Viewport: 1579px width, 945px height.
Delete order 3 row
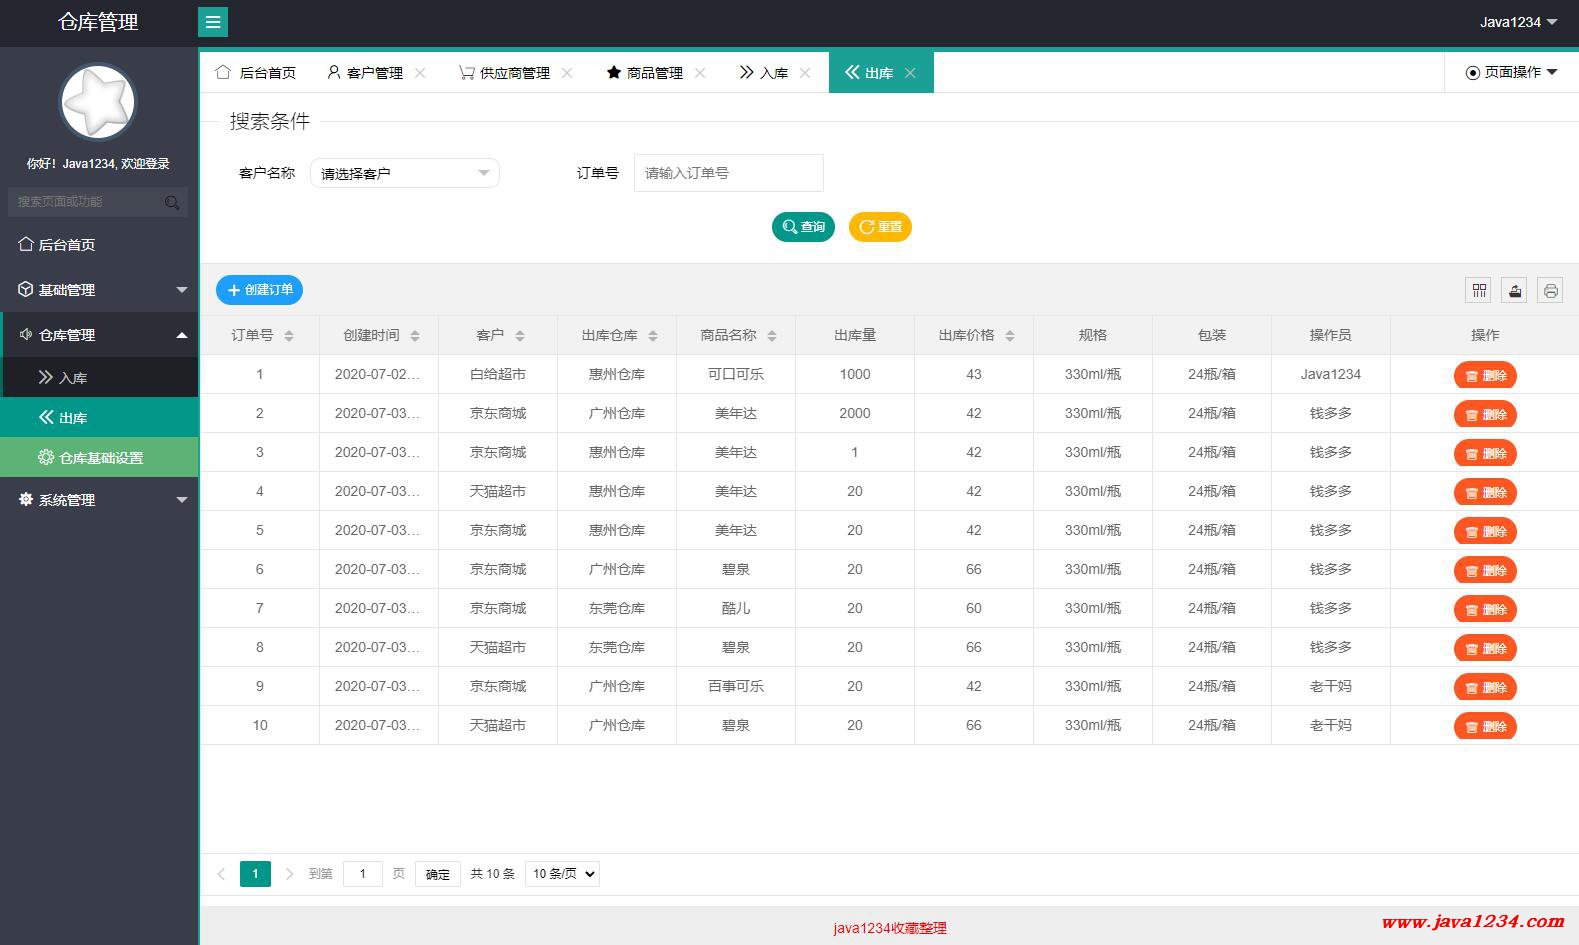(x=1485, y=454)
